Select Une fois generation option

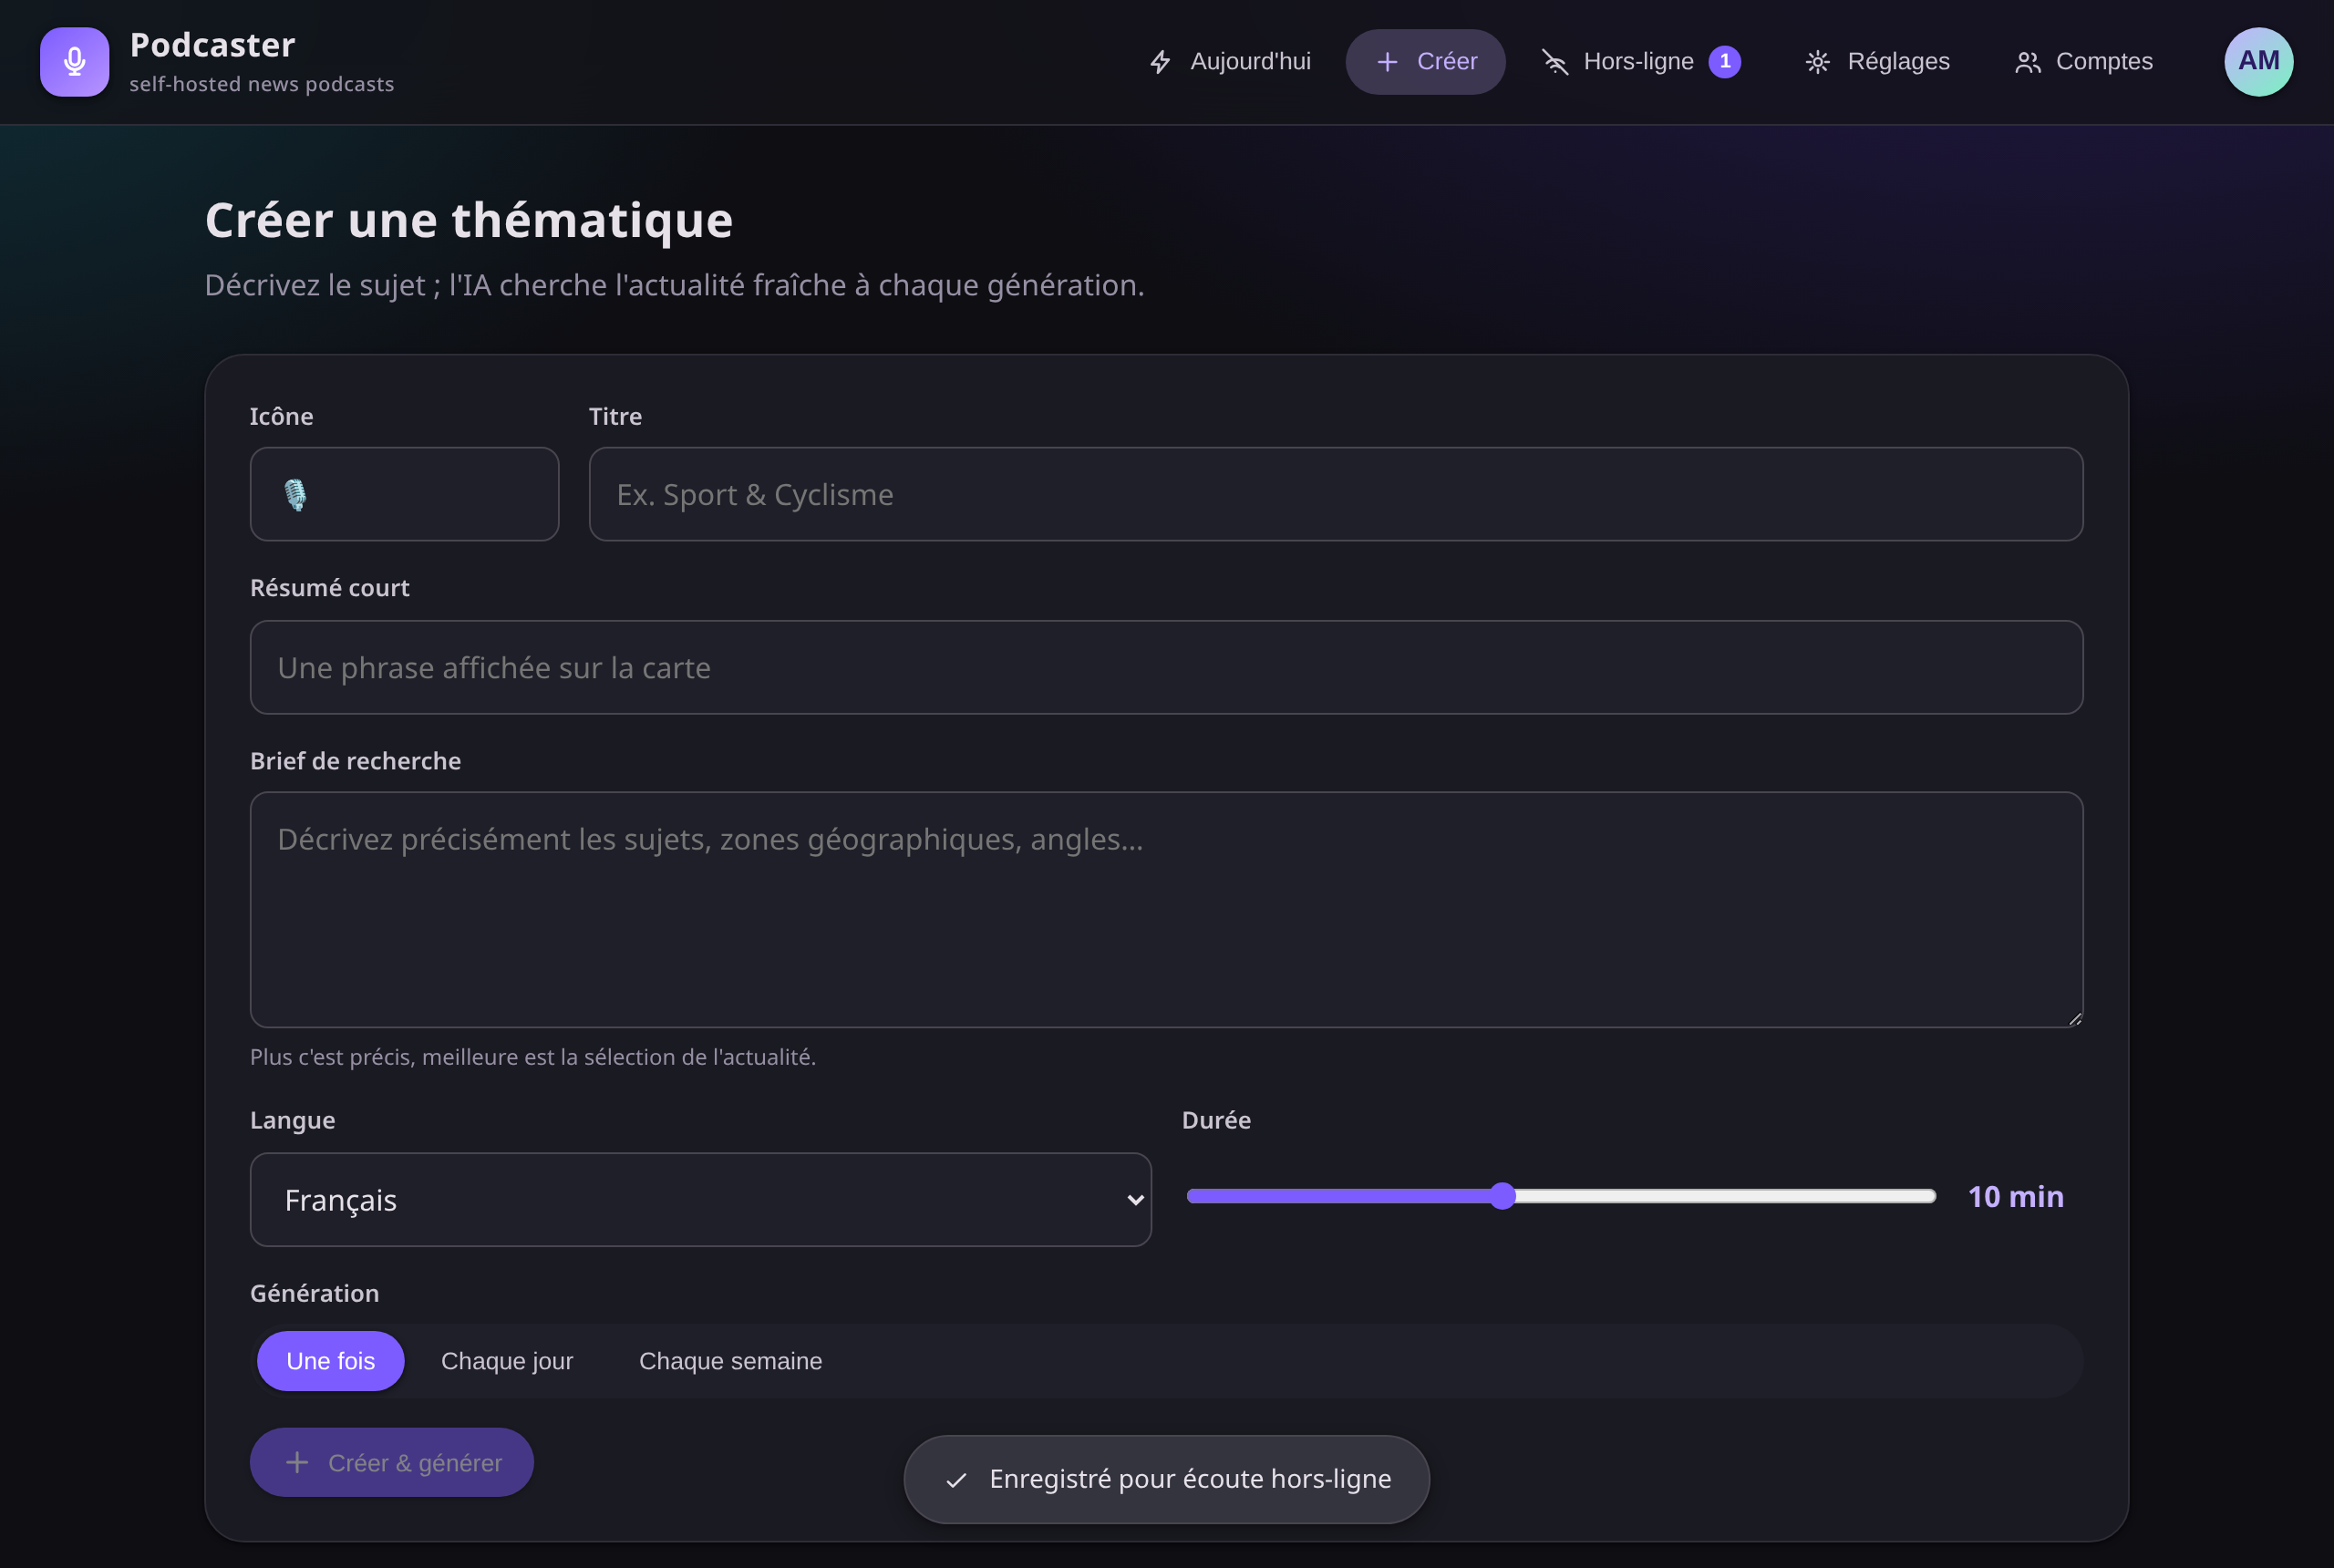click(331, 1361)
